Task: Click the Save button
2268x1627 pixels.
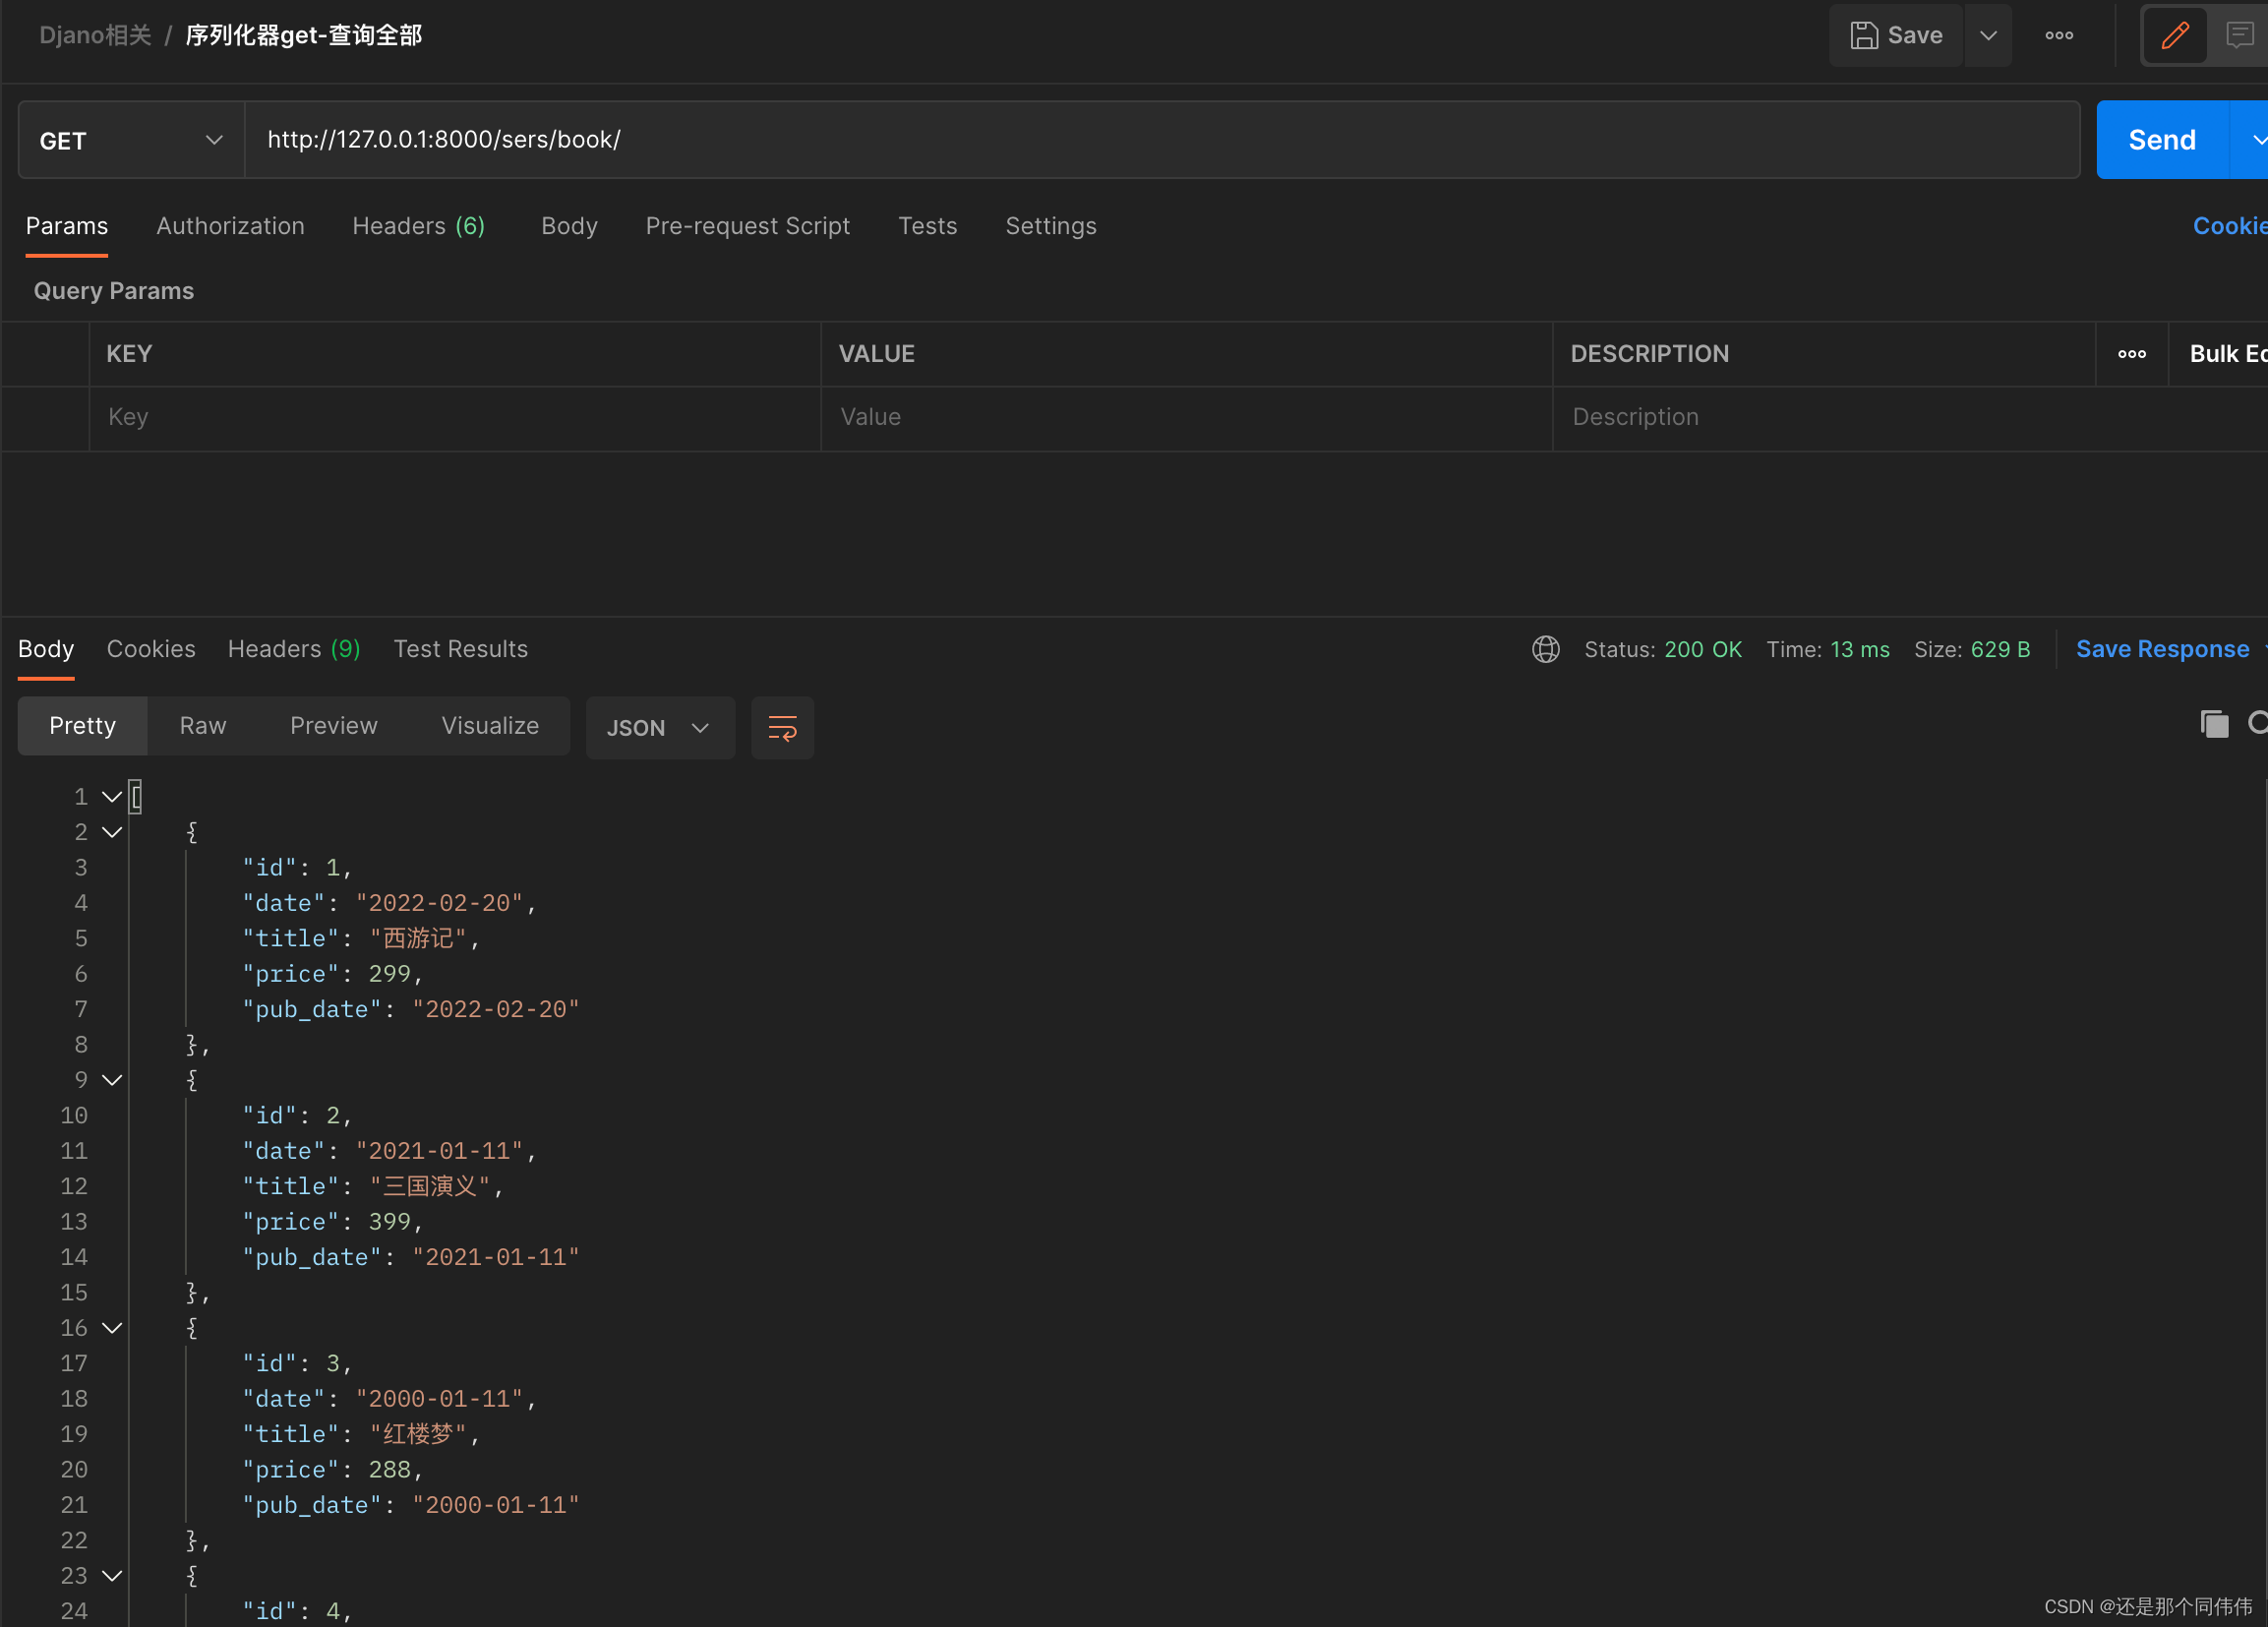Action: [1896, 35]
